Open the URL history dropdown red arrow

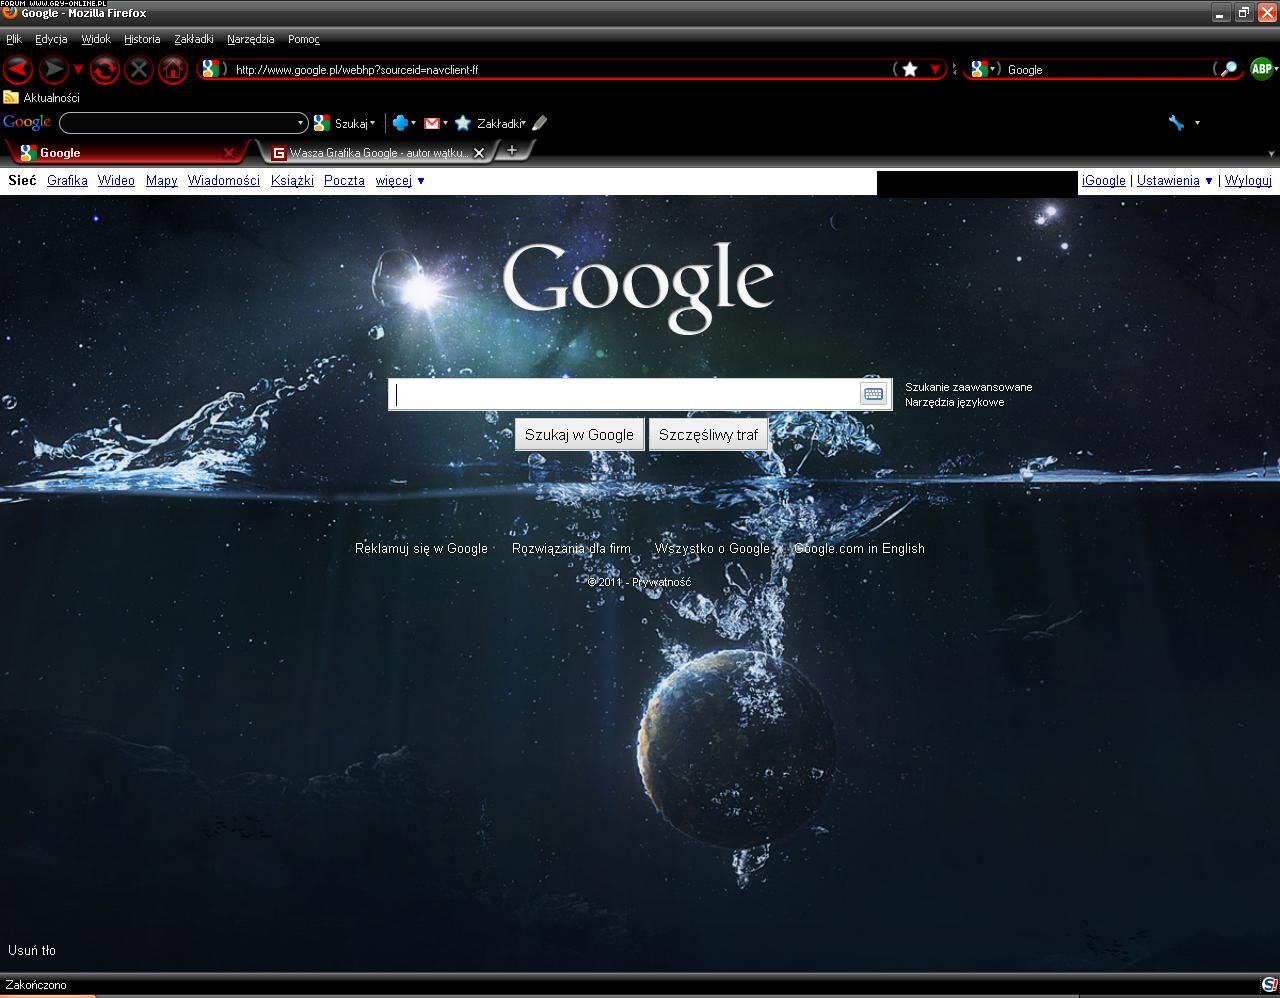[935, 69]
